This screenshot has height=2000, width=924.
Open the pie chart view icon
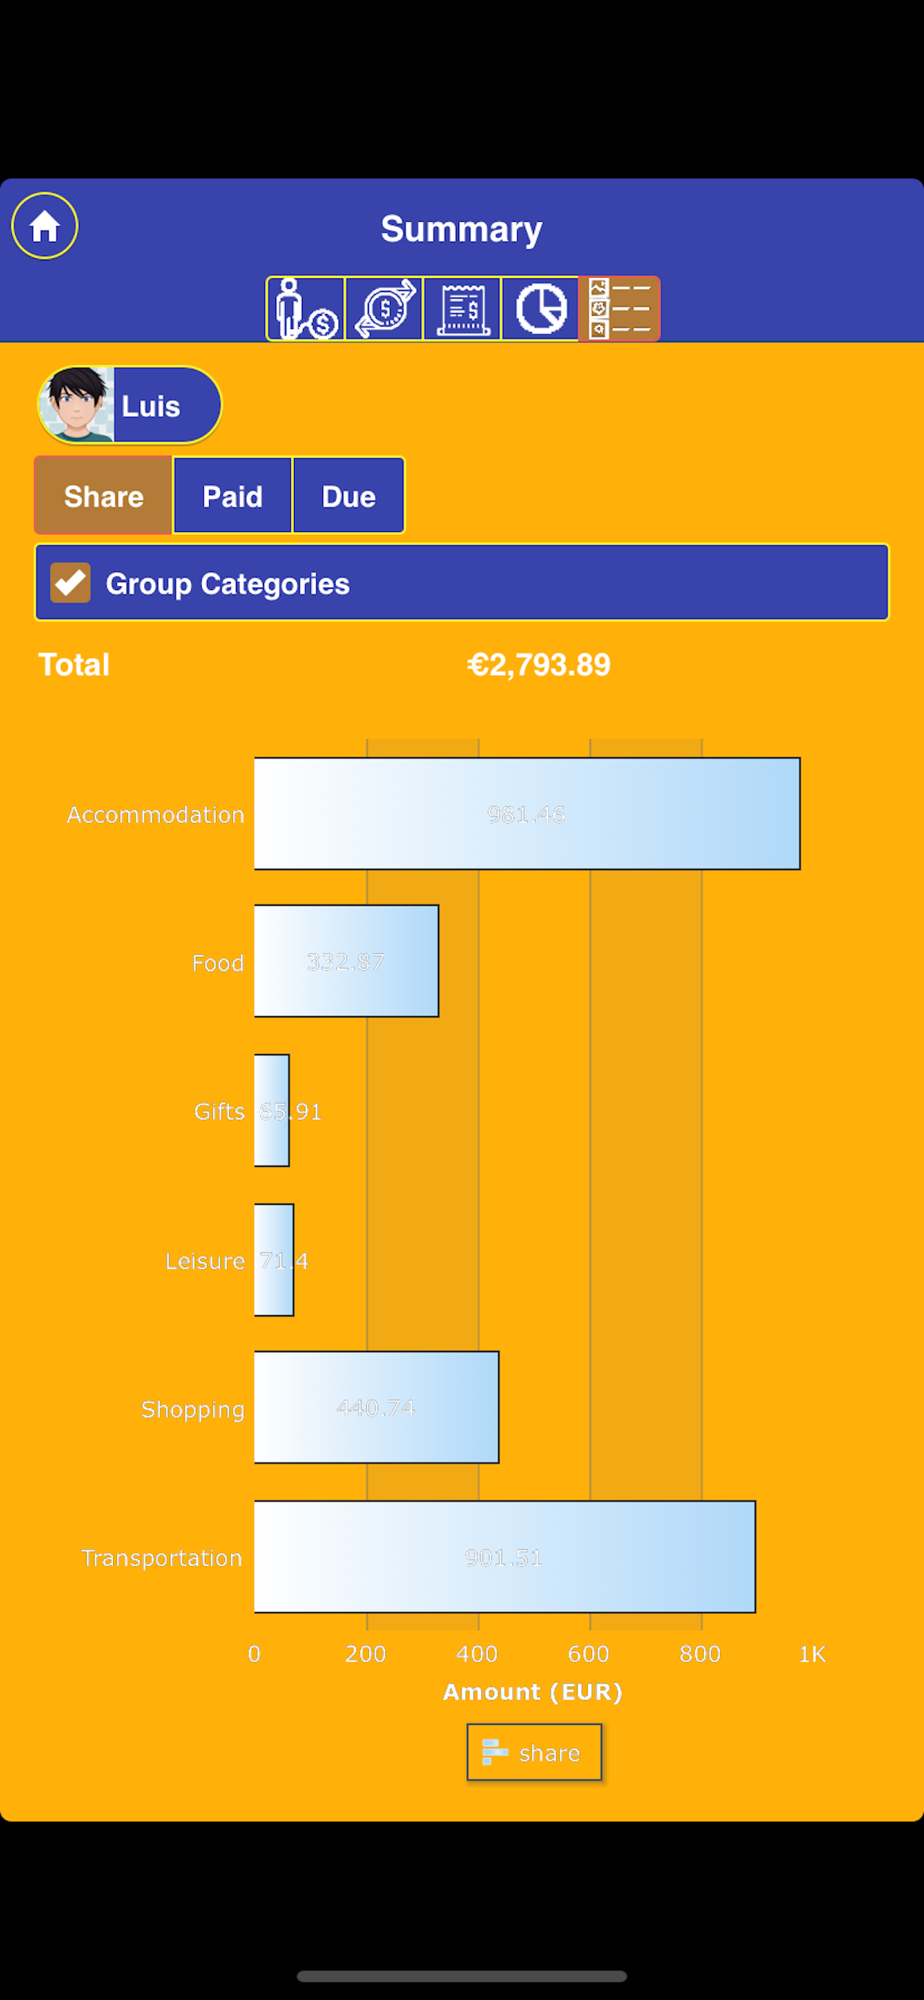[540, 309]
